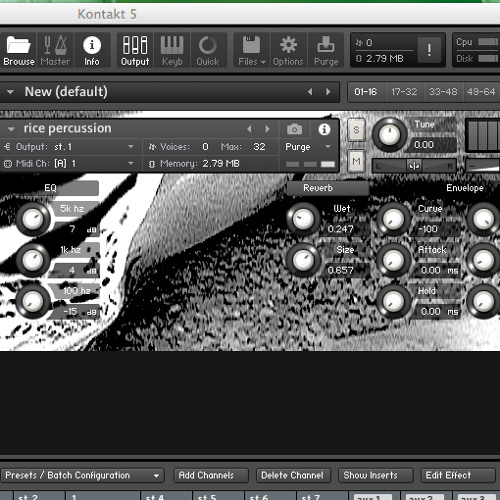Toggle the Info pane

pos(92,50)
